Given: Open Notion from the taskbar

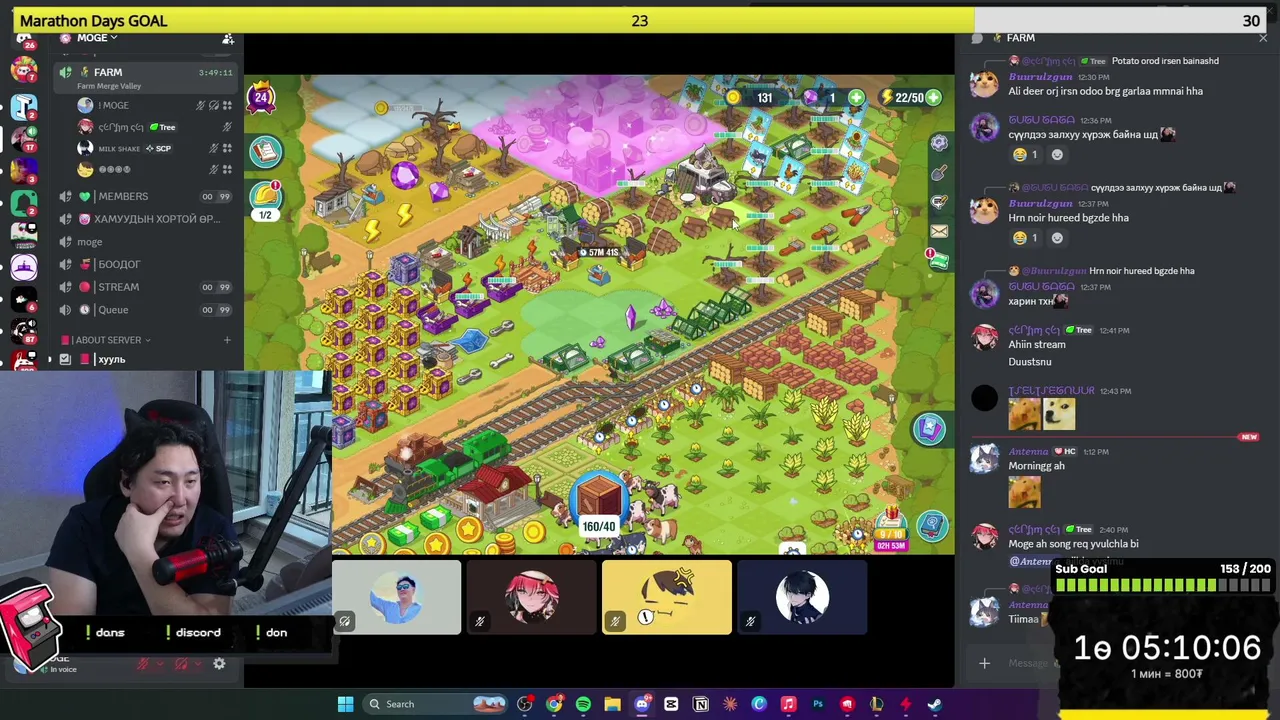Looking at the screenshot, I should pos(700,704).
